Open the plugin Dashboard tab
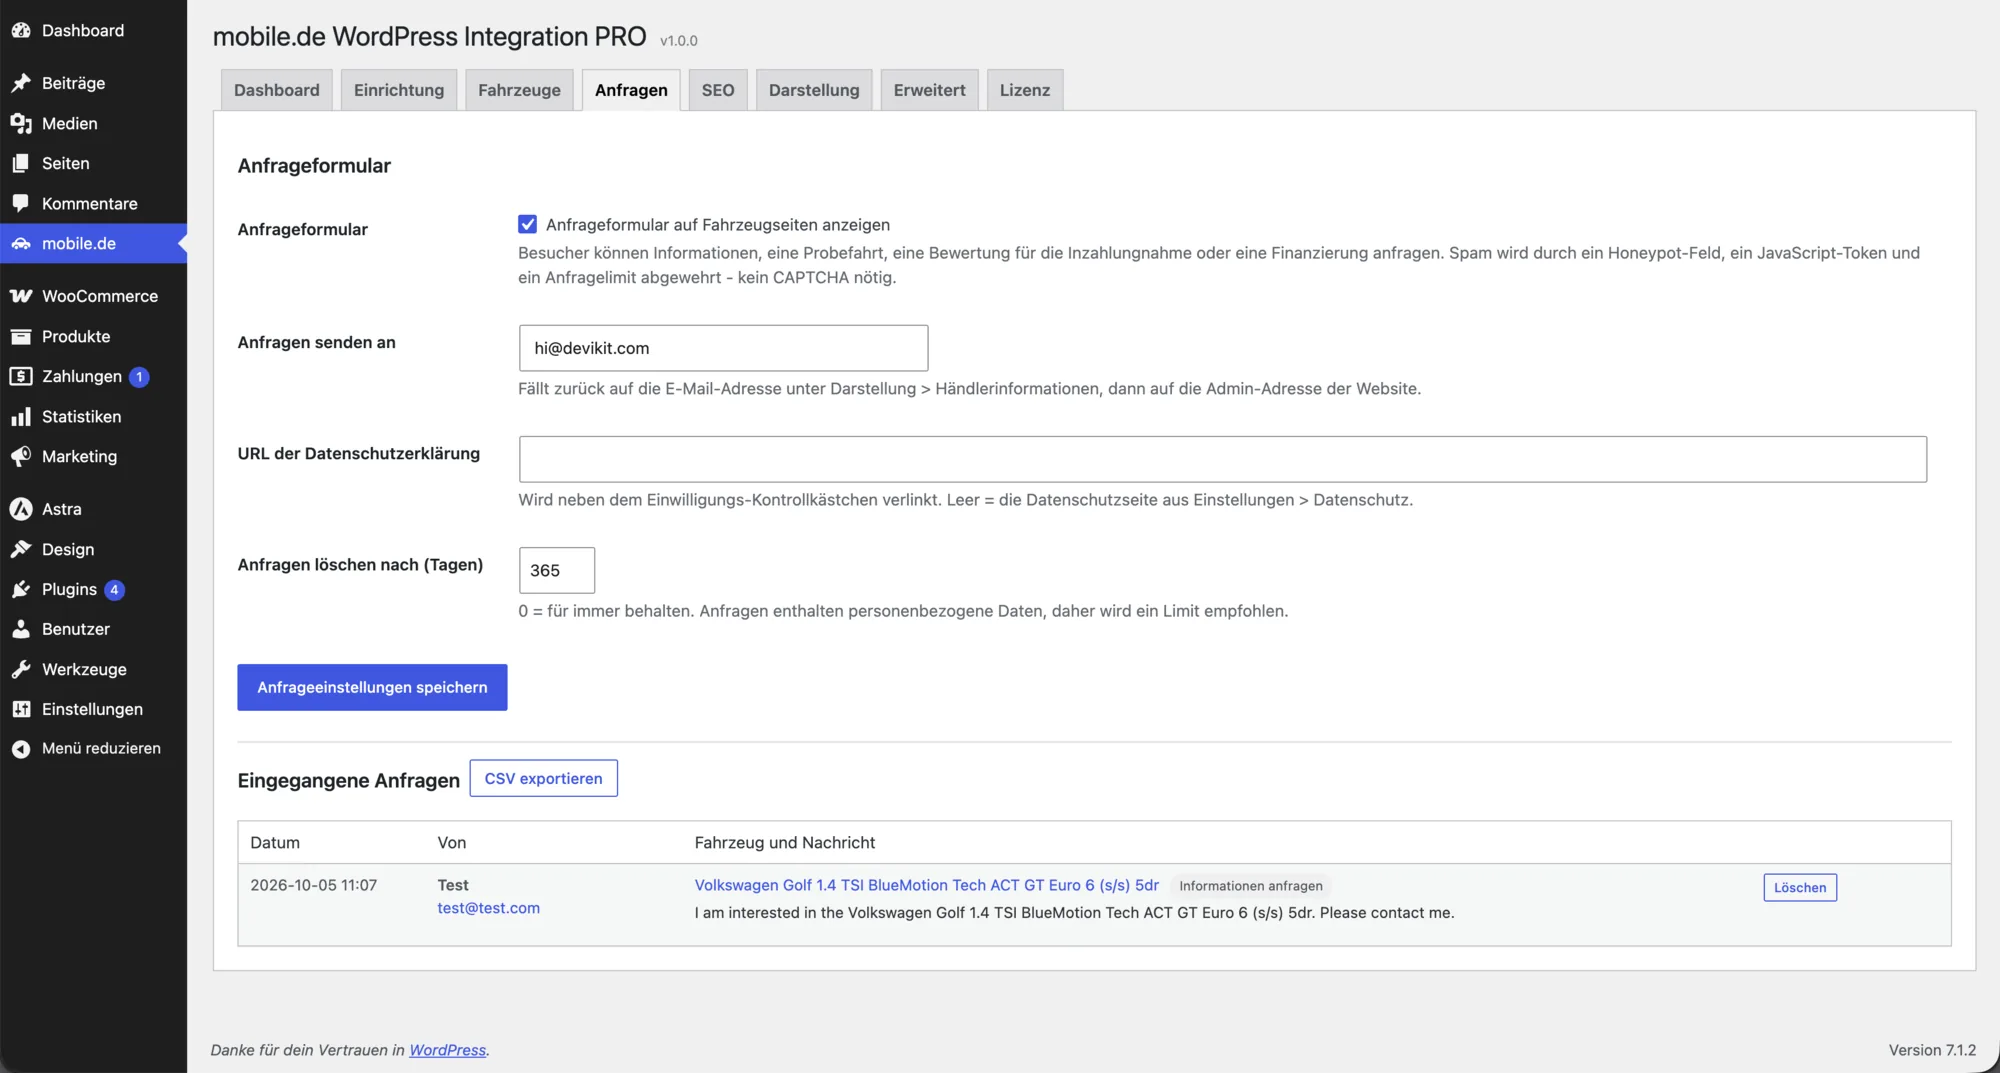 tap(277, 90)
